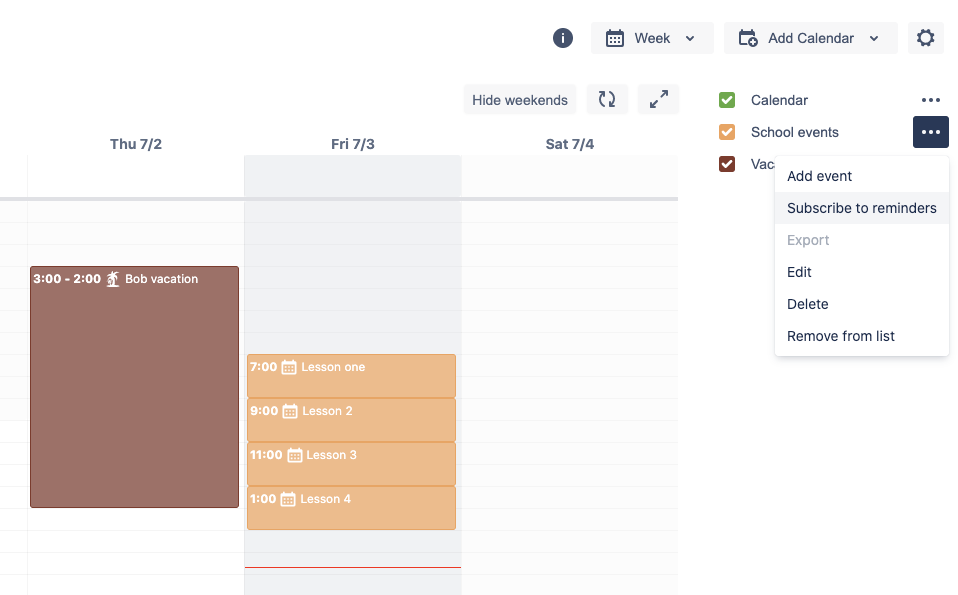Click the info icon in the toolbar
Image resolution: width=958 pixels, height=595 pixels.
pos(563,38)
